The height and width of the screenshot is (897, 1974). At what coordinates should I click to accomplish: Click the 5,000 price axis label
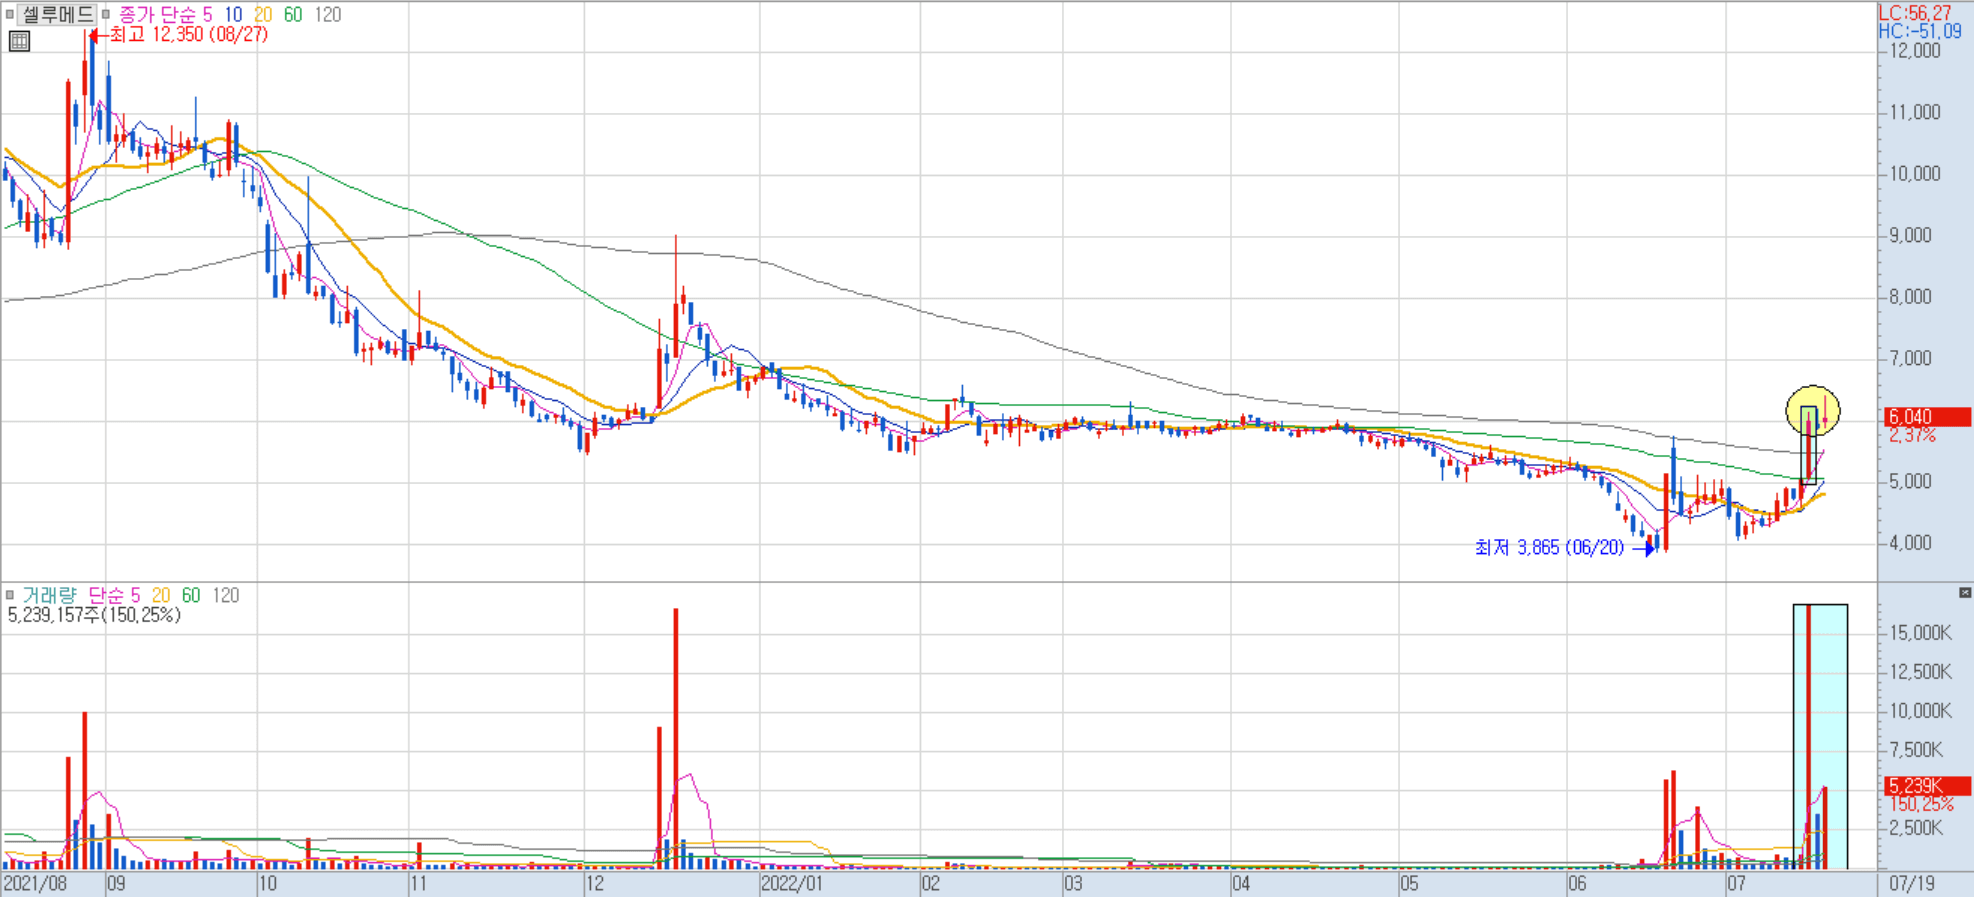click(x=1910, y=481)
